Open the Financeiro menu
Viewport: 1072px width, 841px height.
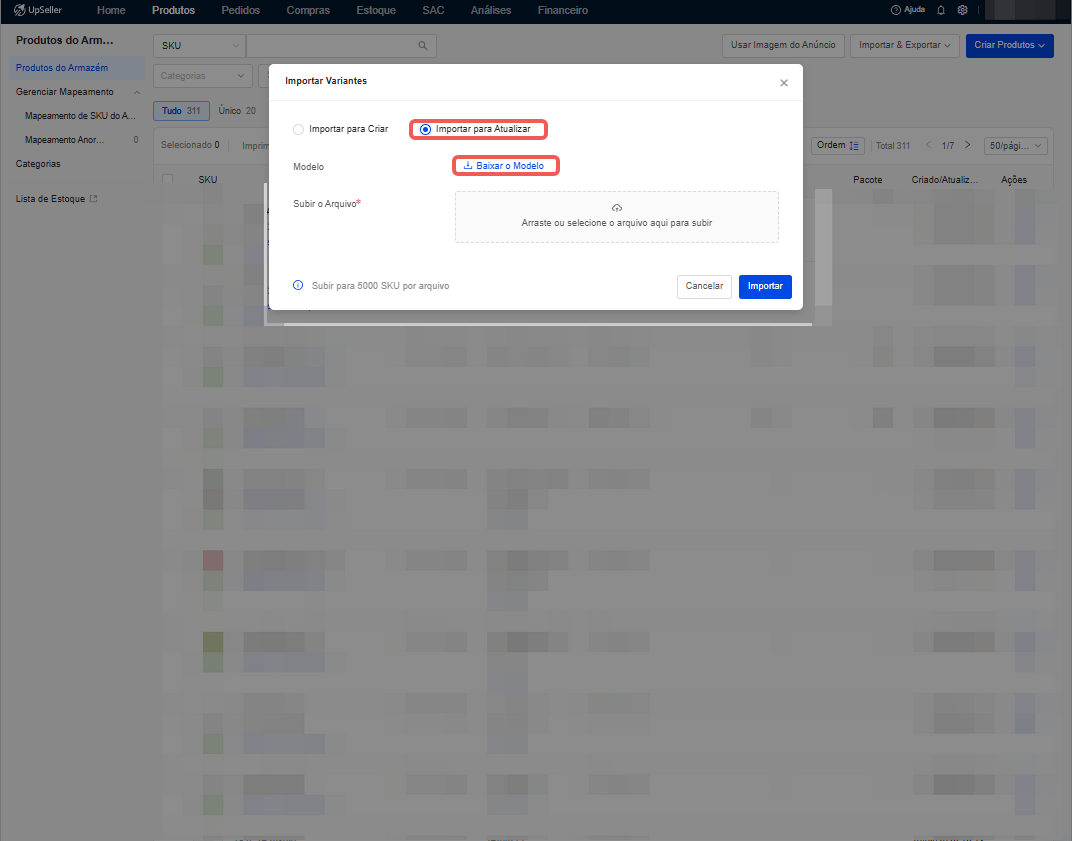click(563, 10)
